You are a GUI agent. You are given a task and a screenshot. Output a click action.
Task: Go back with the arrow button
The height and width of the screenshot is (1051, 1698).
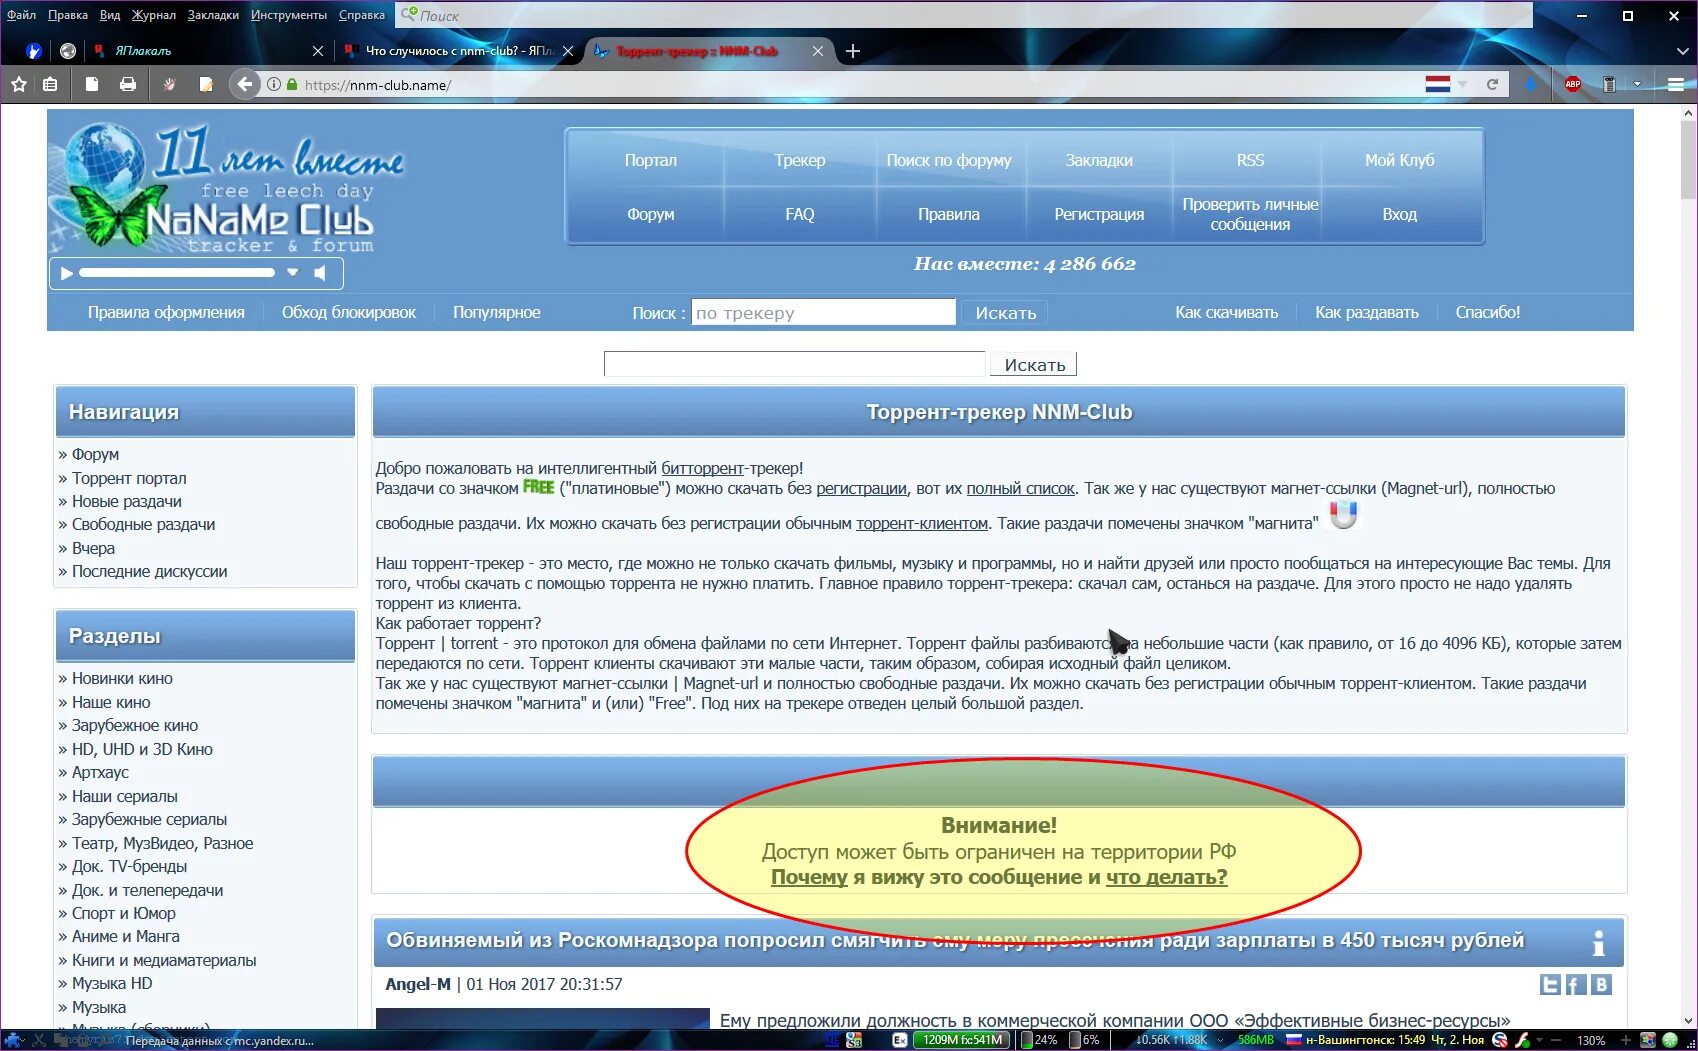tap(244, 85)
